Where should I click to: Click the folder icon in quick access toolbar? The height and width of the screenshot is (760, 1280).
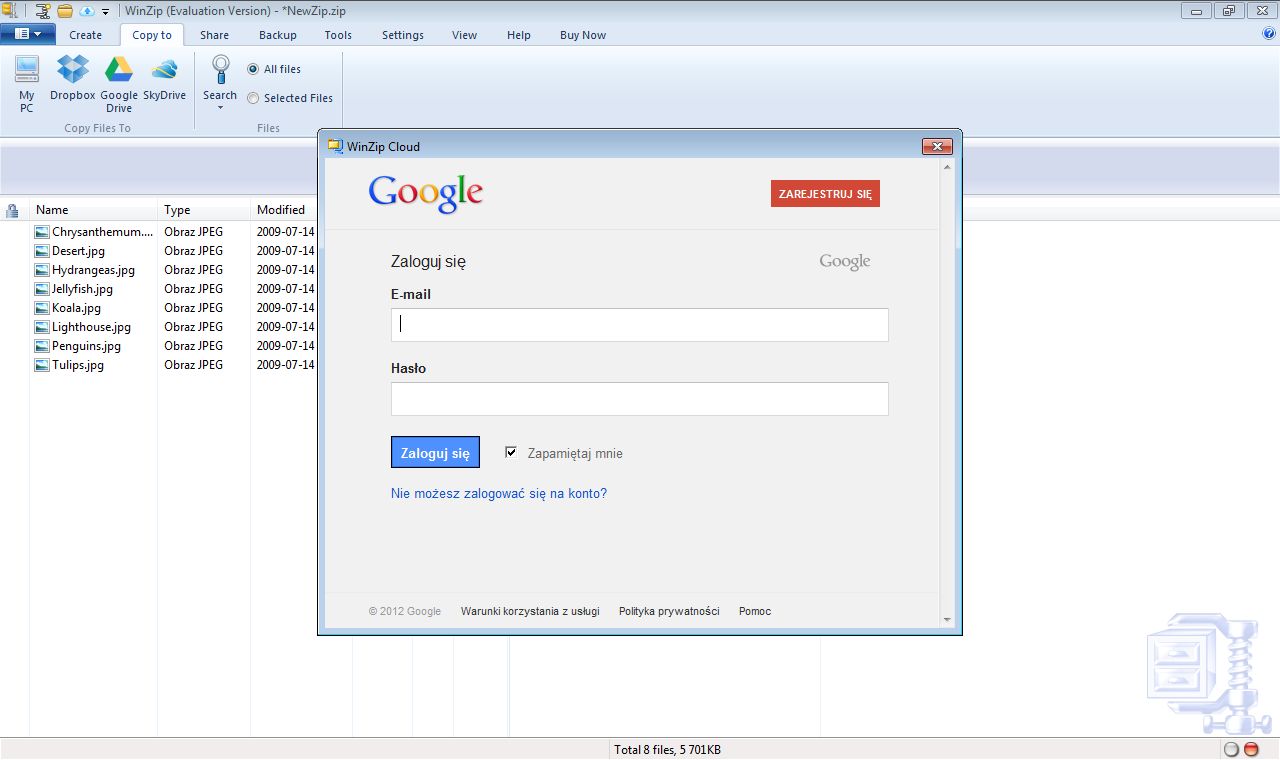(x=64, y=11)
